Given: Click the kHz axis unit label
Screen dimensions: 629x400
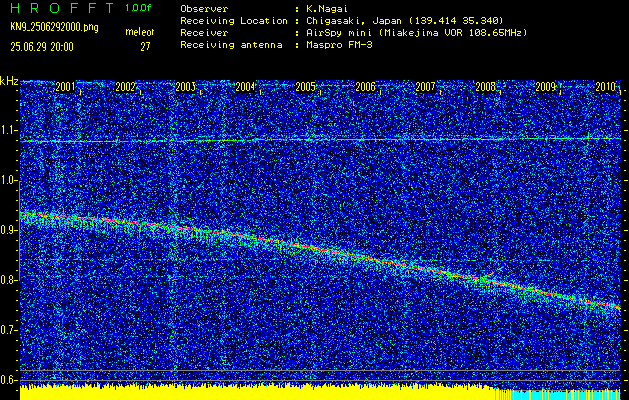Looking at the screenshot, I should coord(9,81).
